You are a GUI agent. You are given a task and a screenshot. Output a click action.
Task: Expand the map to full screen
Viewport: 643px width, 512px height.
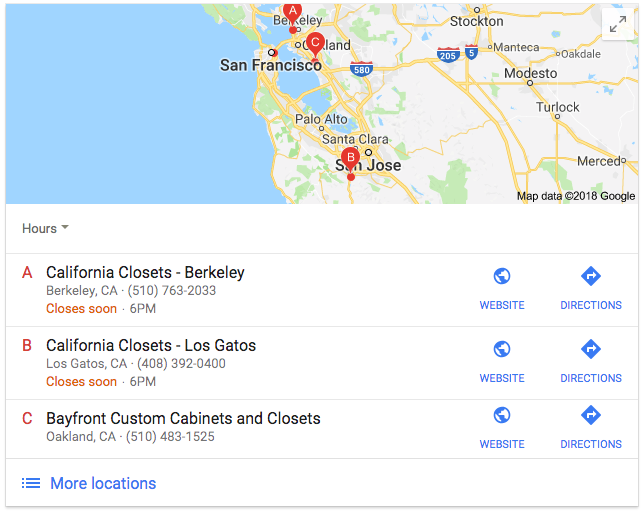[x=617, y=24]
